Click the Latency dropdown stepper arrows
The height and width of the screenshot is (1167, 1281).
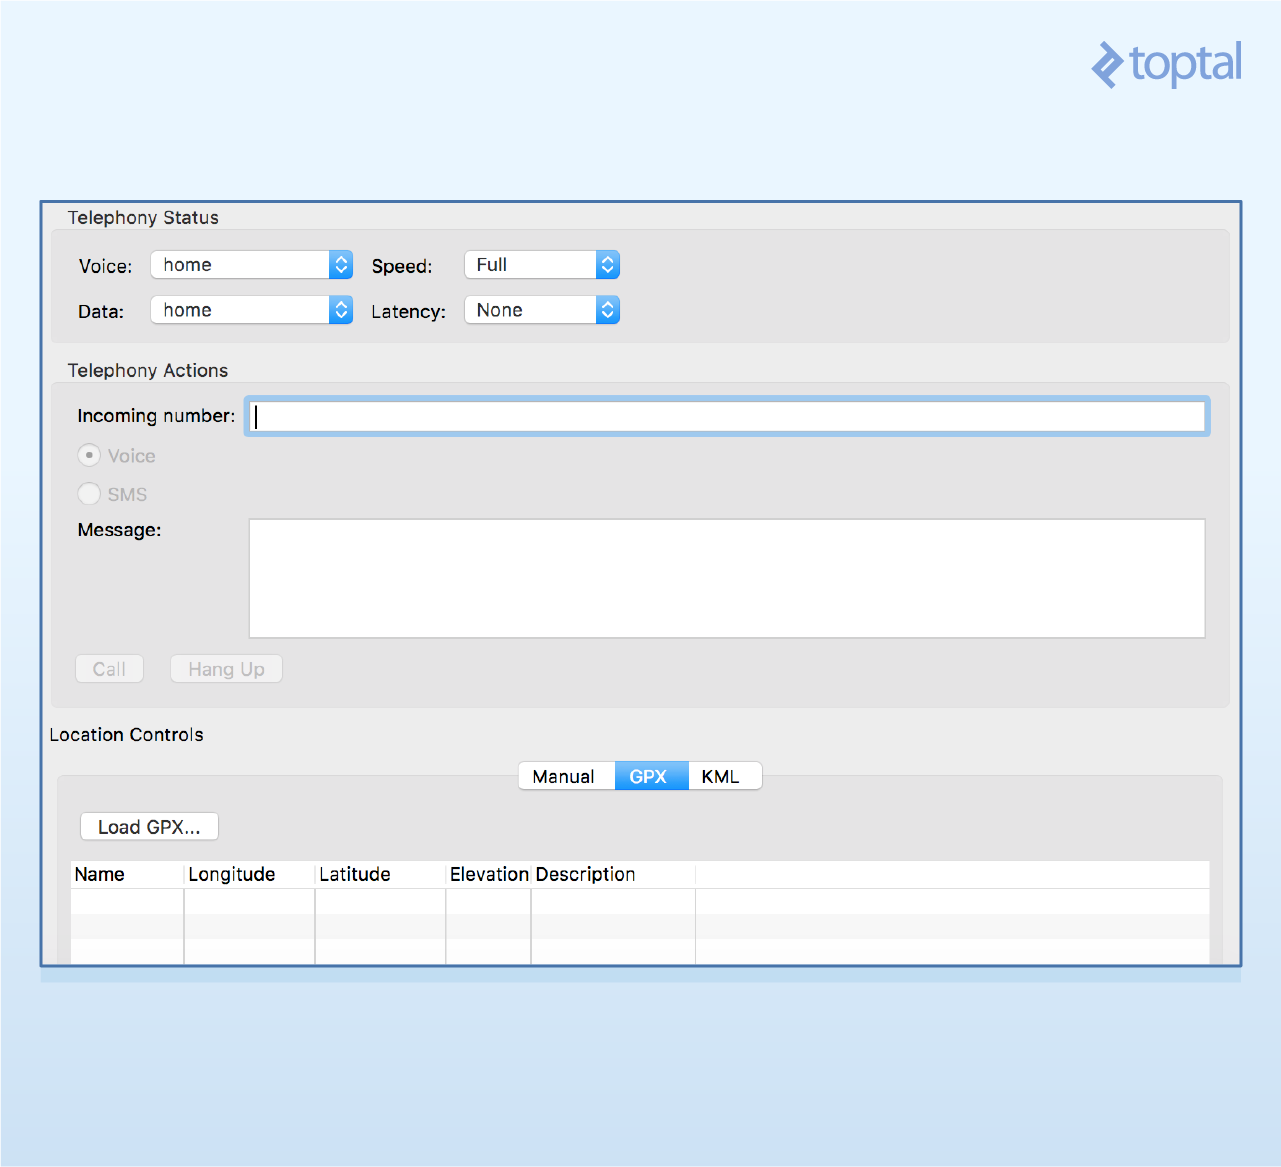607,310
